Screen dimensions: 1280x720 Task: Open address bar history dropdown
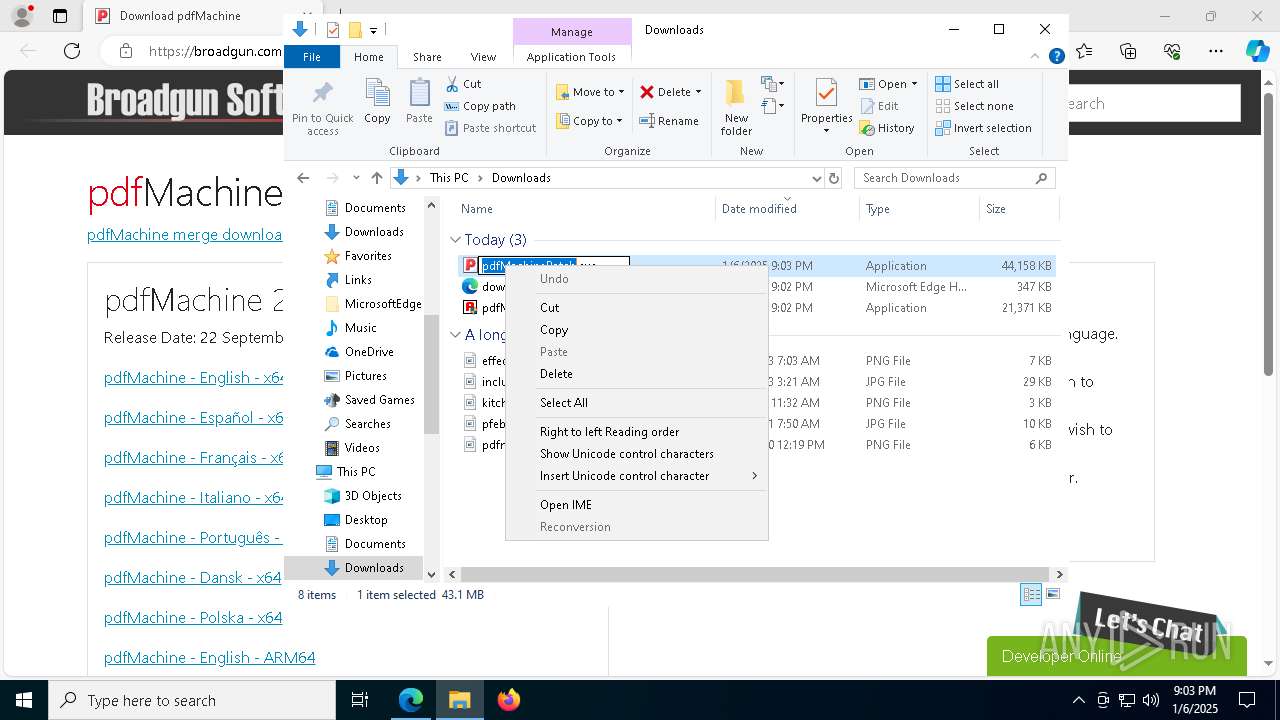point(816,178)
